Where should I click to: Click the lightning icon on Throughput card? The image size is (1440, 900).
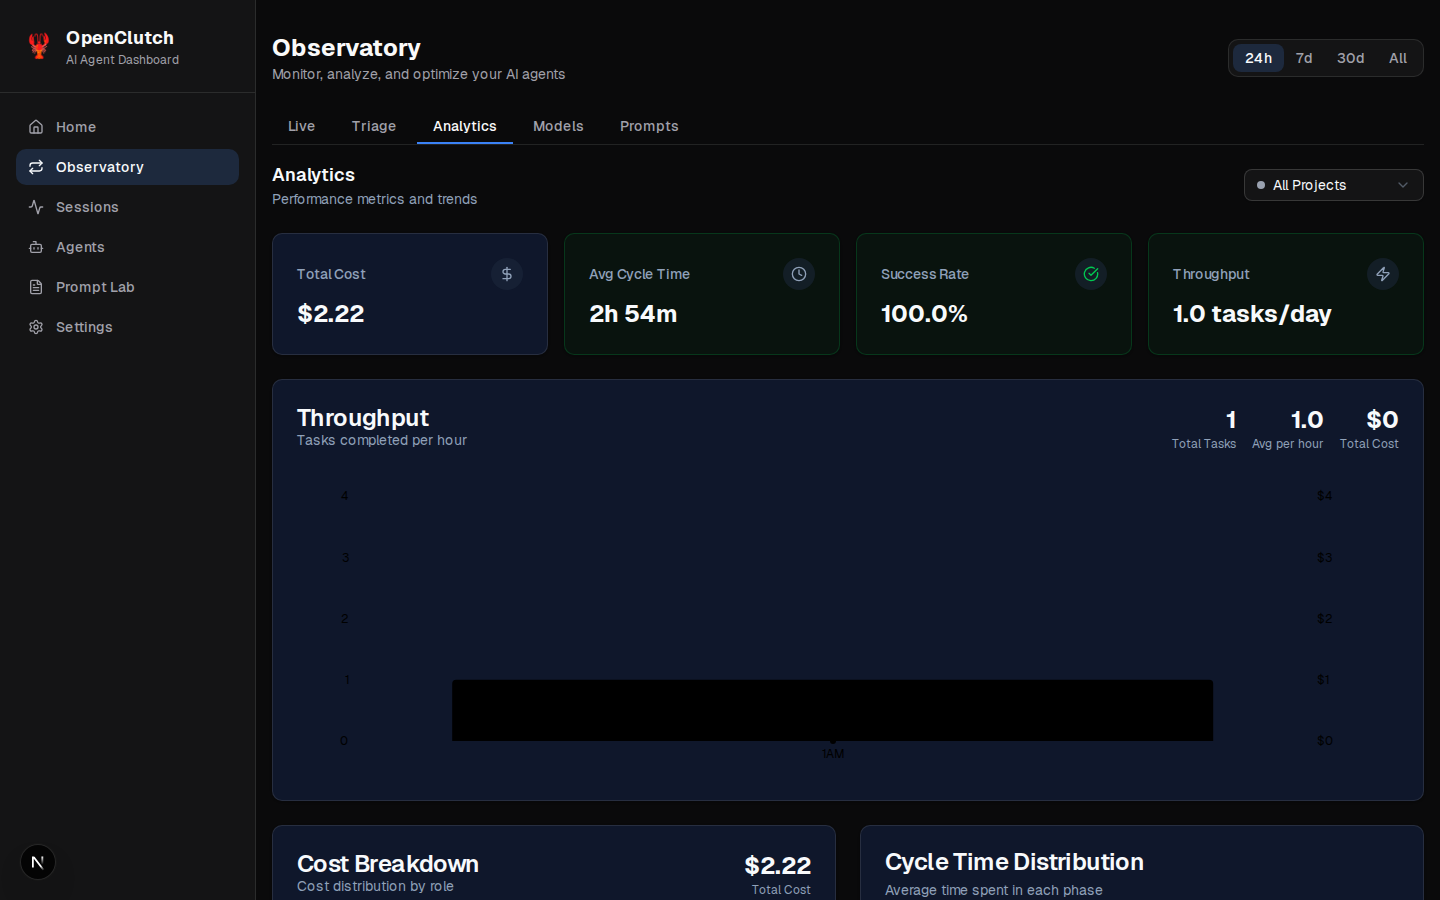point(1383,274)
